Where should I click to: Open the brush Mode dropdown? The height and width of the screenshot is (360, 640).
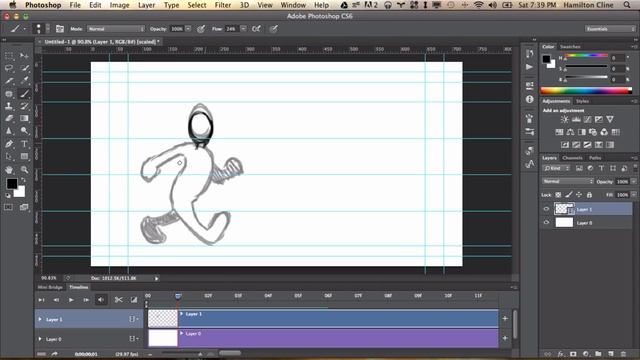point(116,29)
